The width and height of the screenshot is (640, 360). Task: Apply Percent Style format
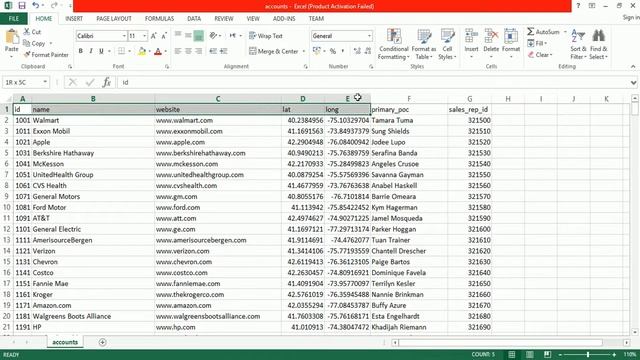[333, 51]
